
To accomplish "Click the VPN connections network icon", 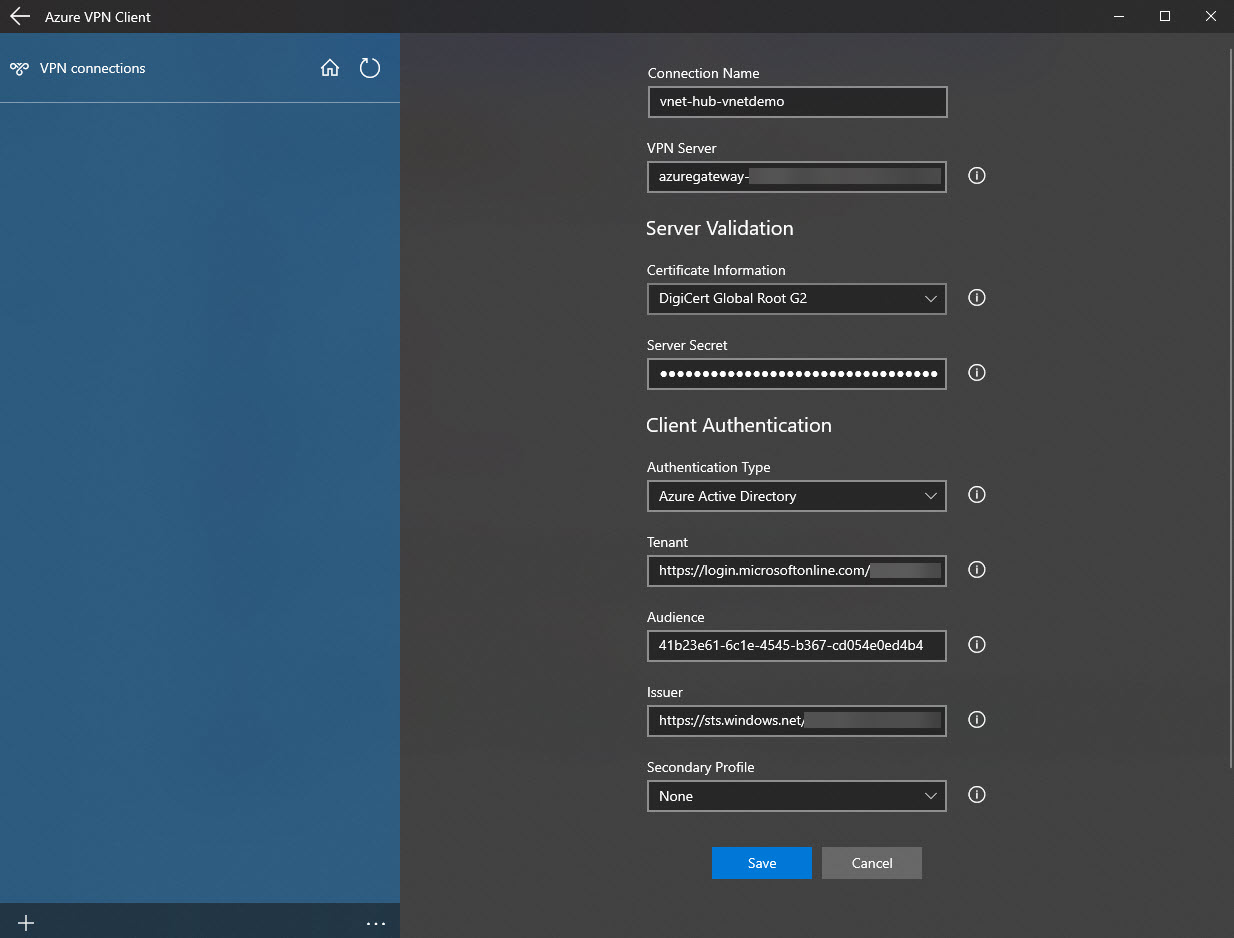I will (x=19, y=68).
